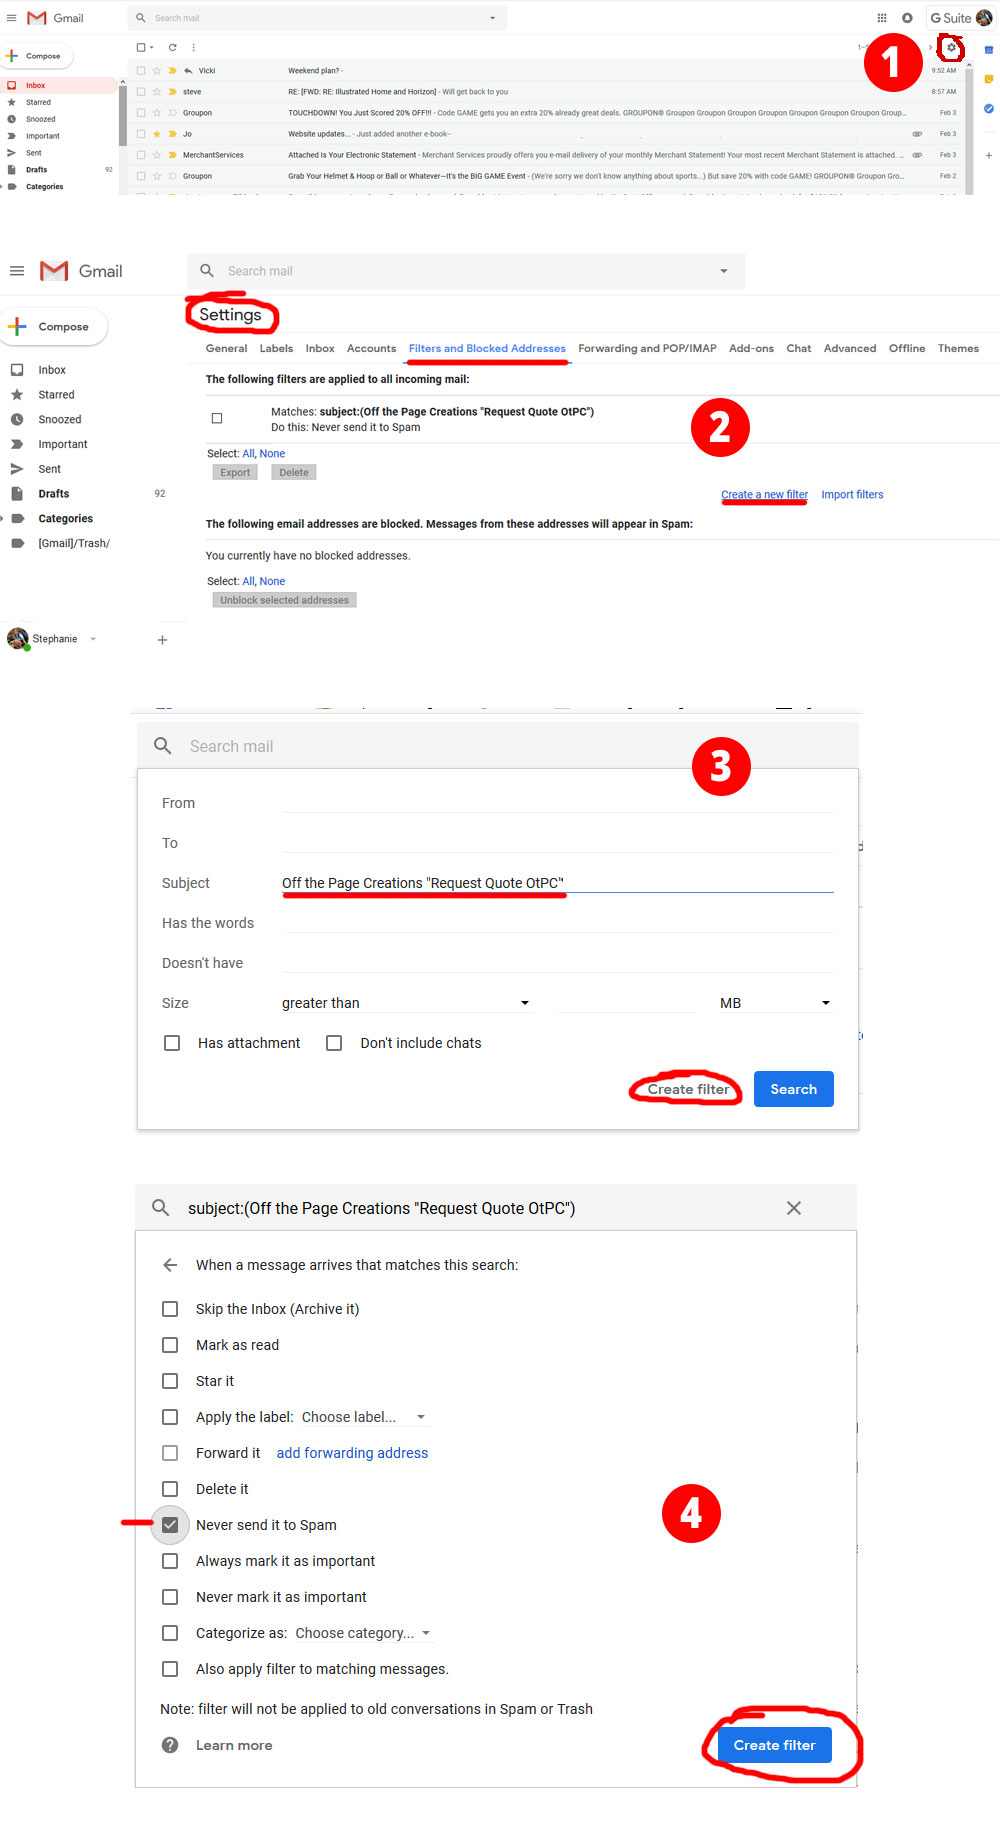Open [Gmail]/Trash/ label in the sidebar
Screen dimensions: 1000x1822
pyautogui.click(x=74, y=544)
